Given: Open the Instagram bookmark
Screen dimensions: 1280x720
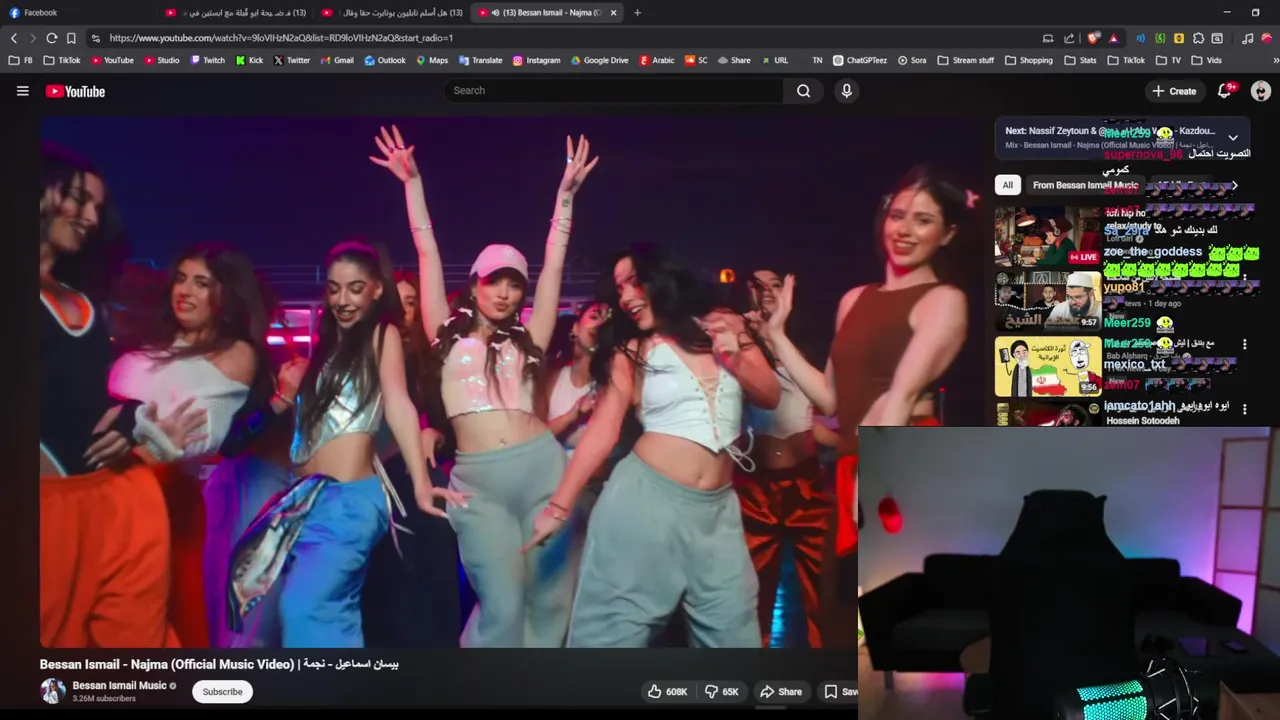Looking at the screenshot, I should [536, 60].
